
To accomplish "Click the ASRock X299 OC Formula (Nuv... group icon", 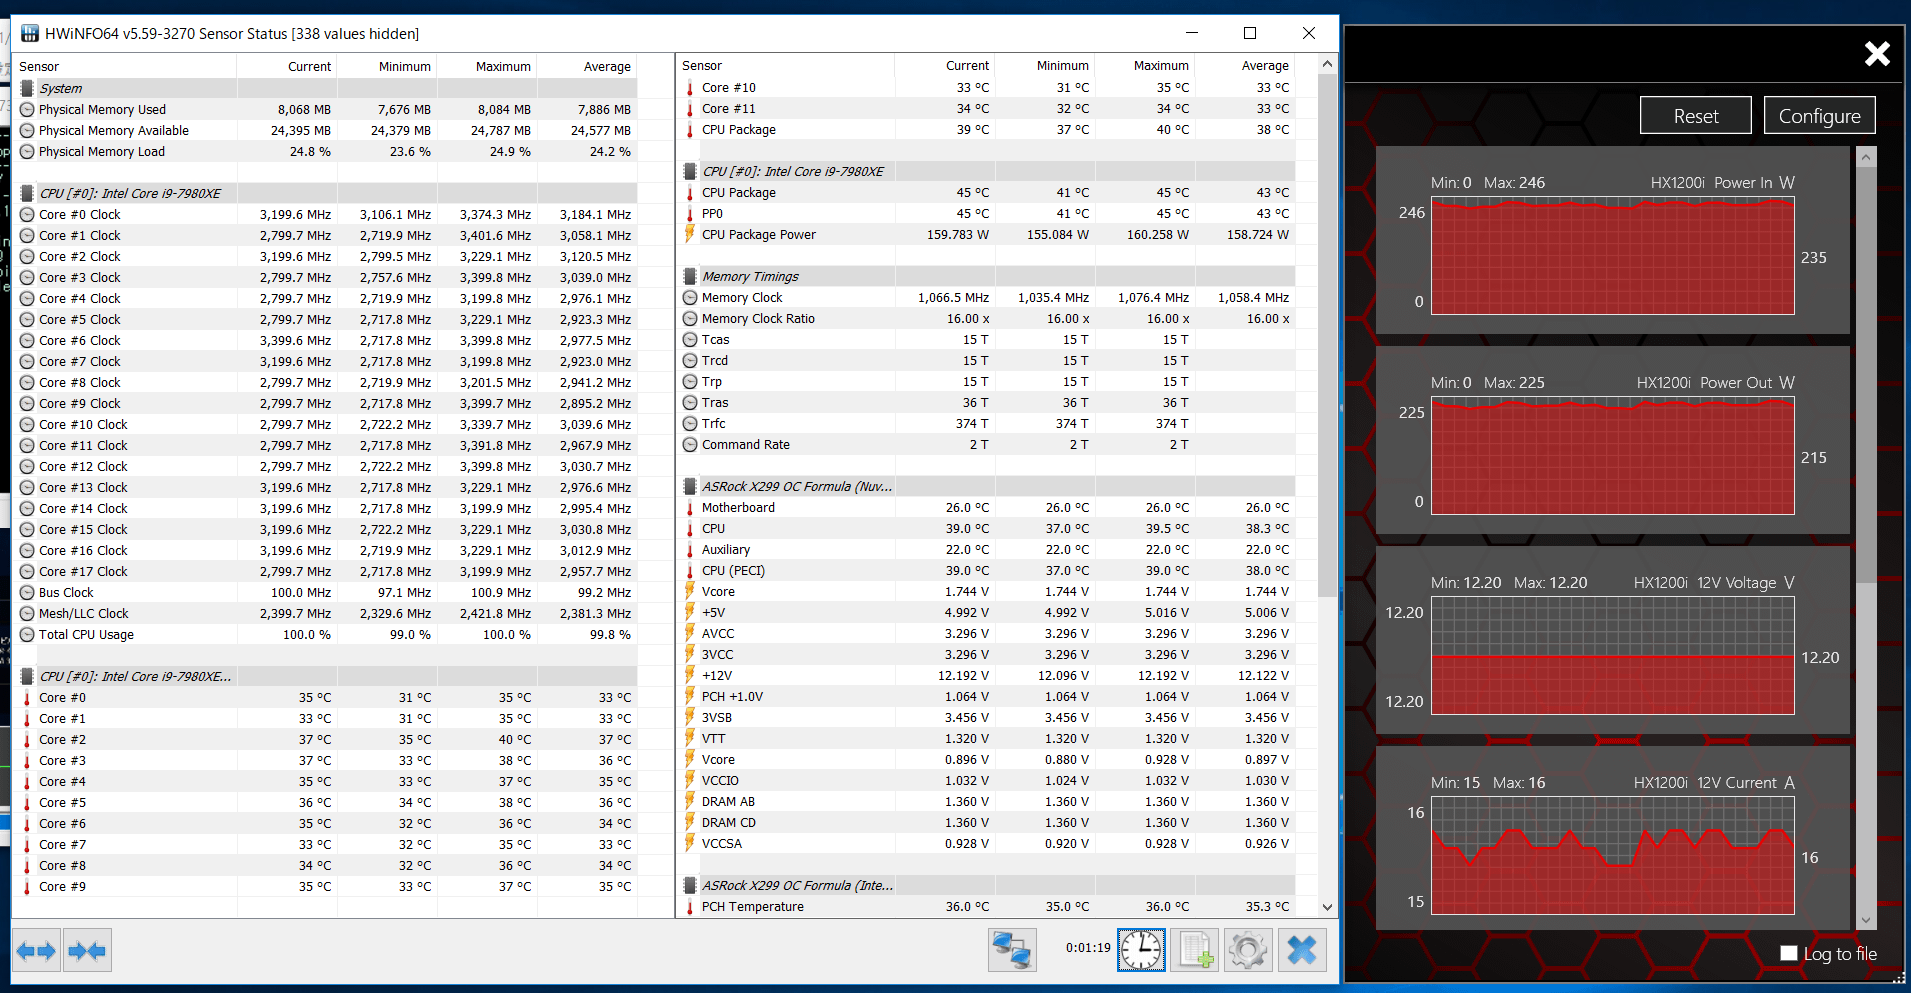I will (x=690, y=486).
